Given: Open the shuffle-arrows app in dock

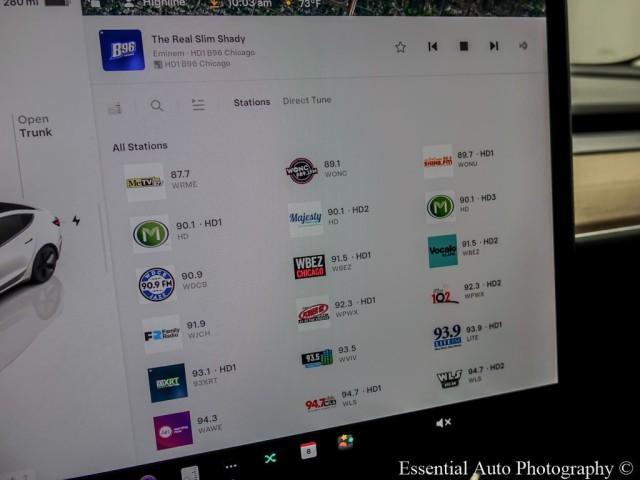Looking at the screenshot, I should pyautogui.click(x=270, y=458).
